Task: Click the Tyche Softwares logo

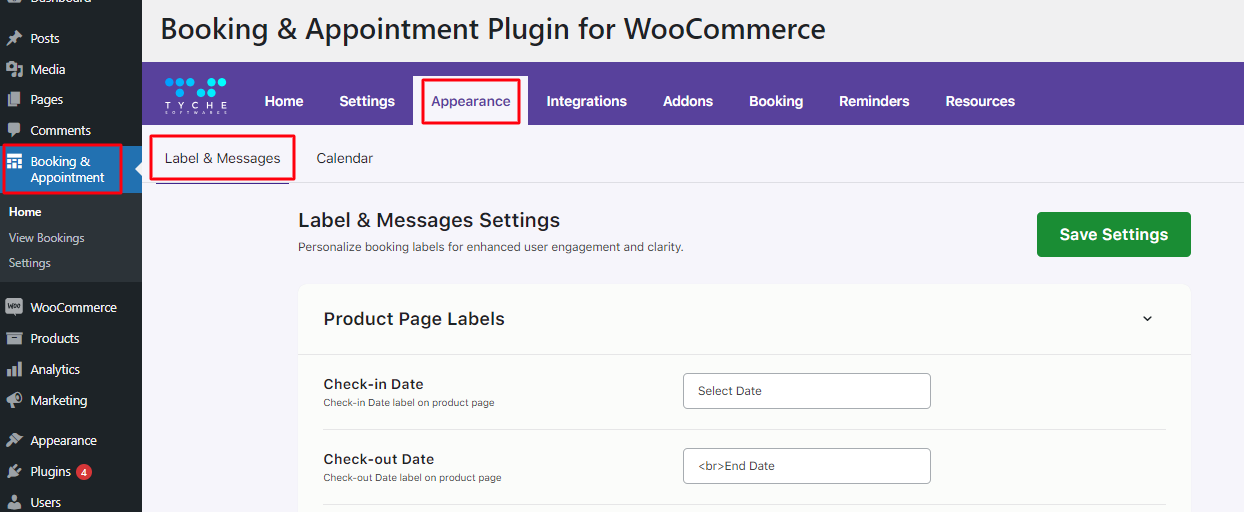Action: 196,95
